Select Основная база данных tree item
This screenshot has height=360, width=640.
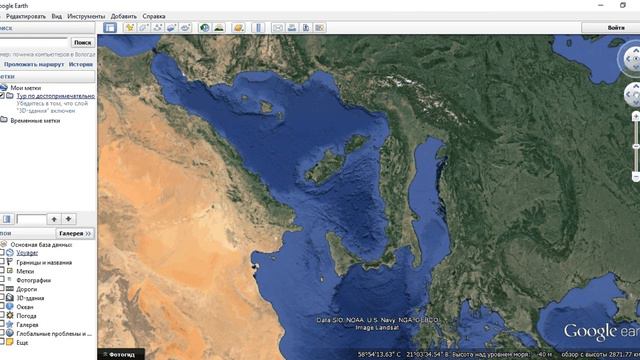pyautogui.click(x=41, y=244)
